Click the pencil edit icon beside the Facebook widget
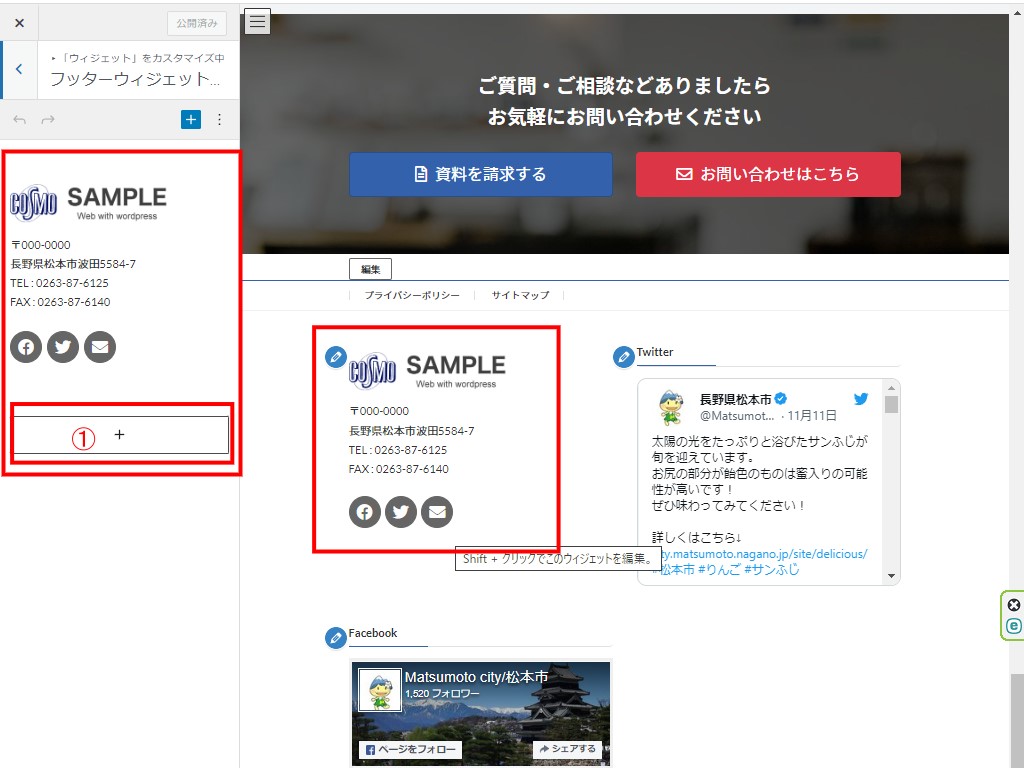 point(336,637)
